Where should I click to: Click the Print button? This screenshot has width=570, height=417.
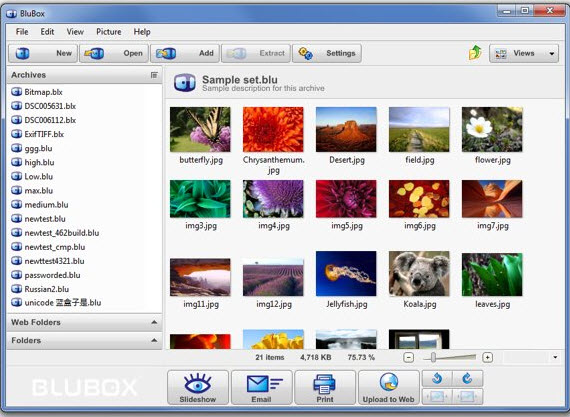pyautogui.click(x=325, y=388)
